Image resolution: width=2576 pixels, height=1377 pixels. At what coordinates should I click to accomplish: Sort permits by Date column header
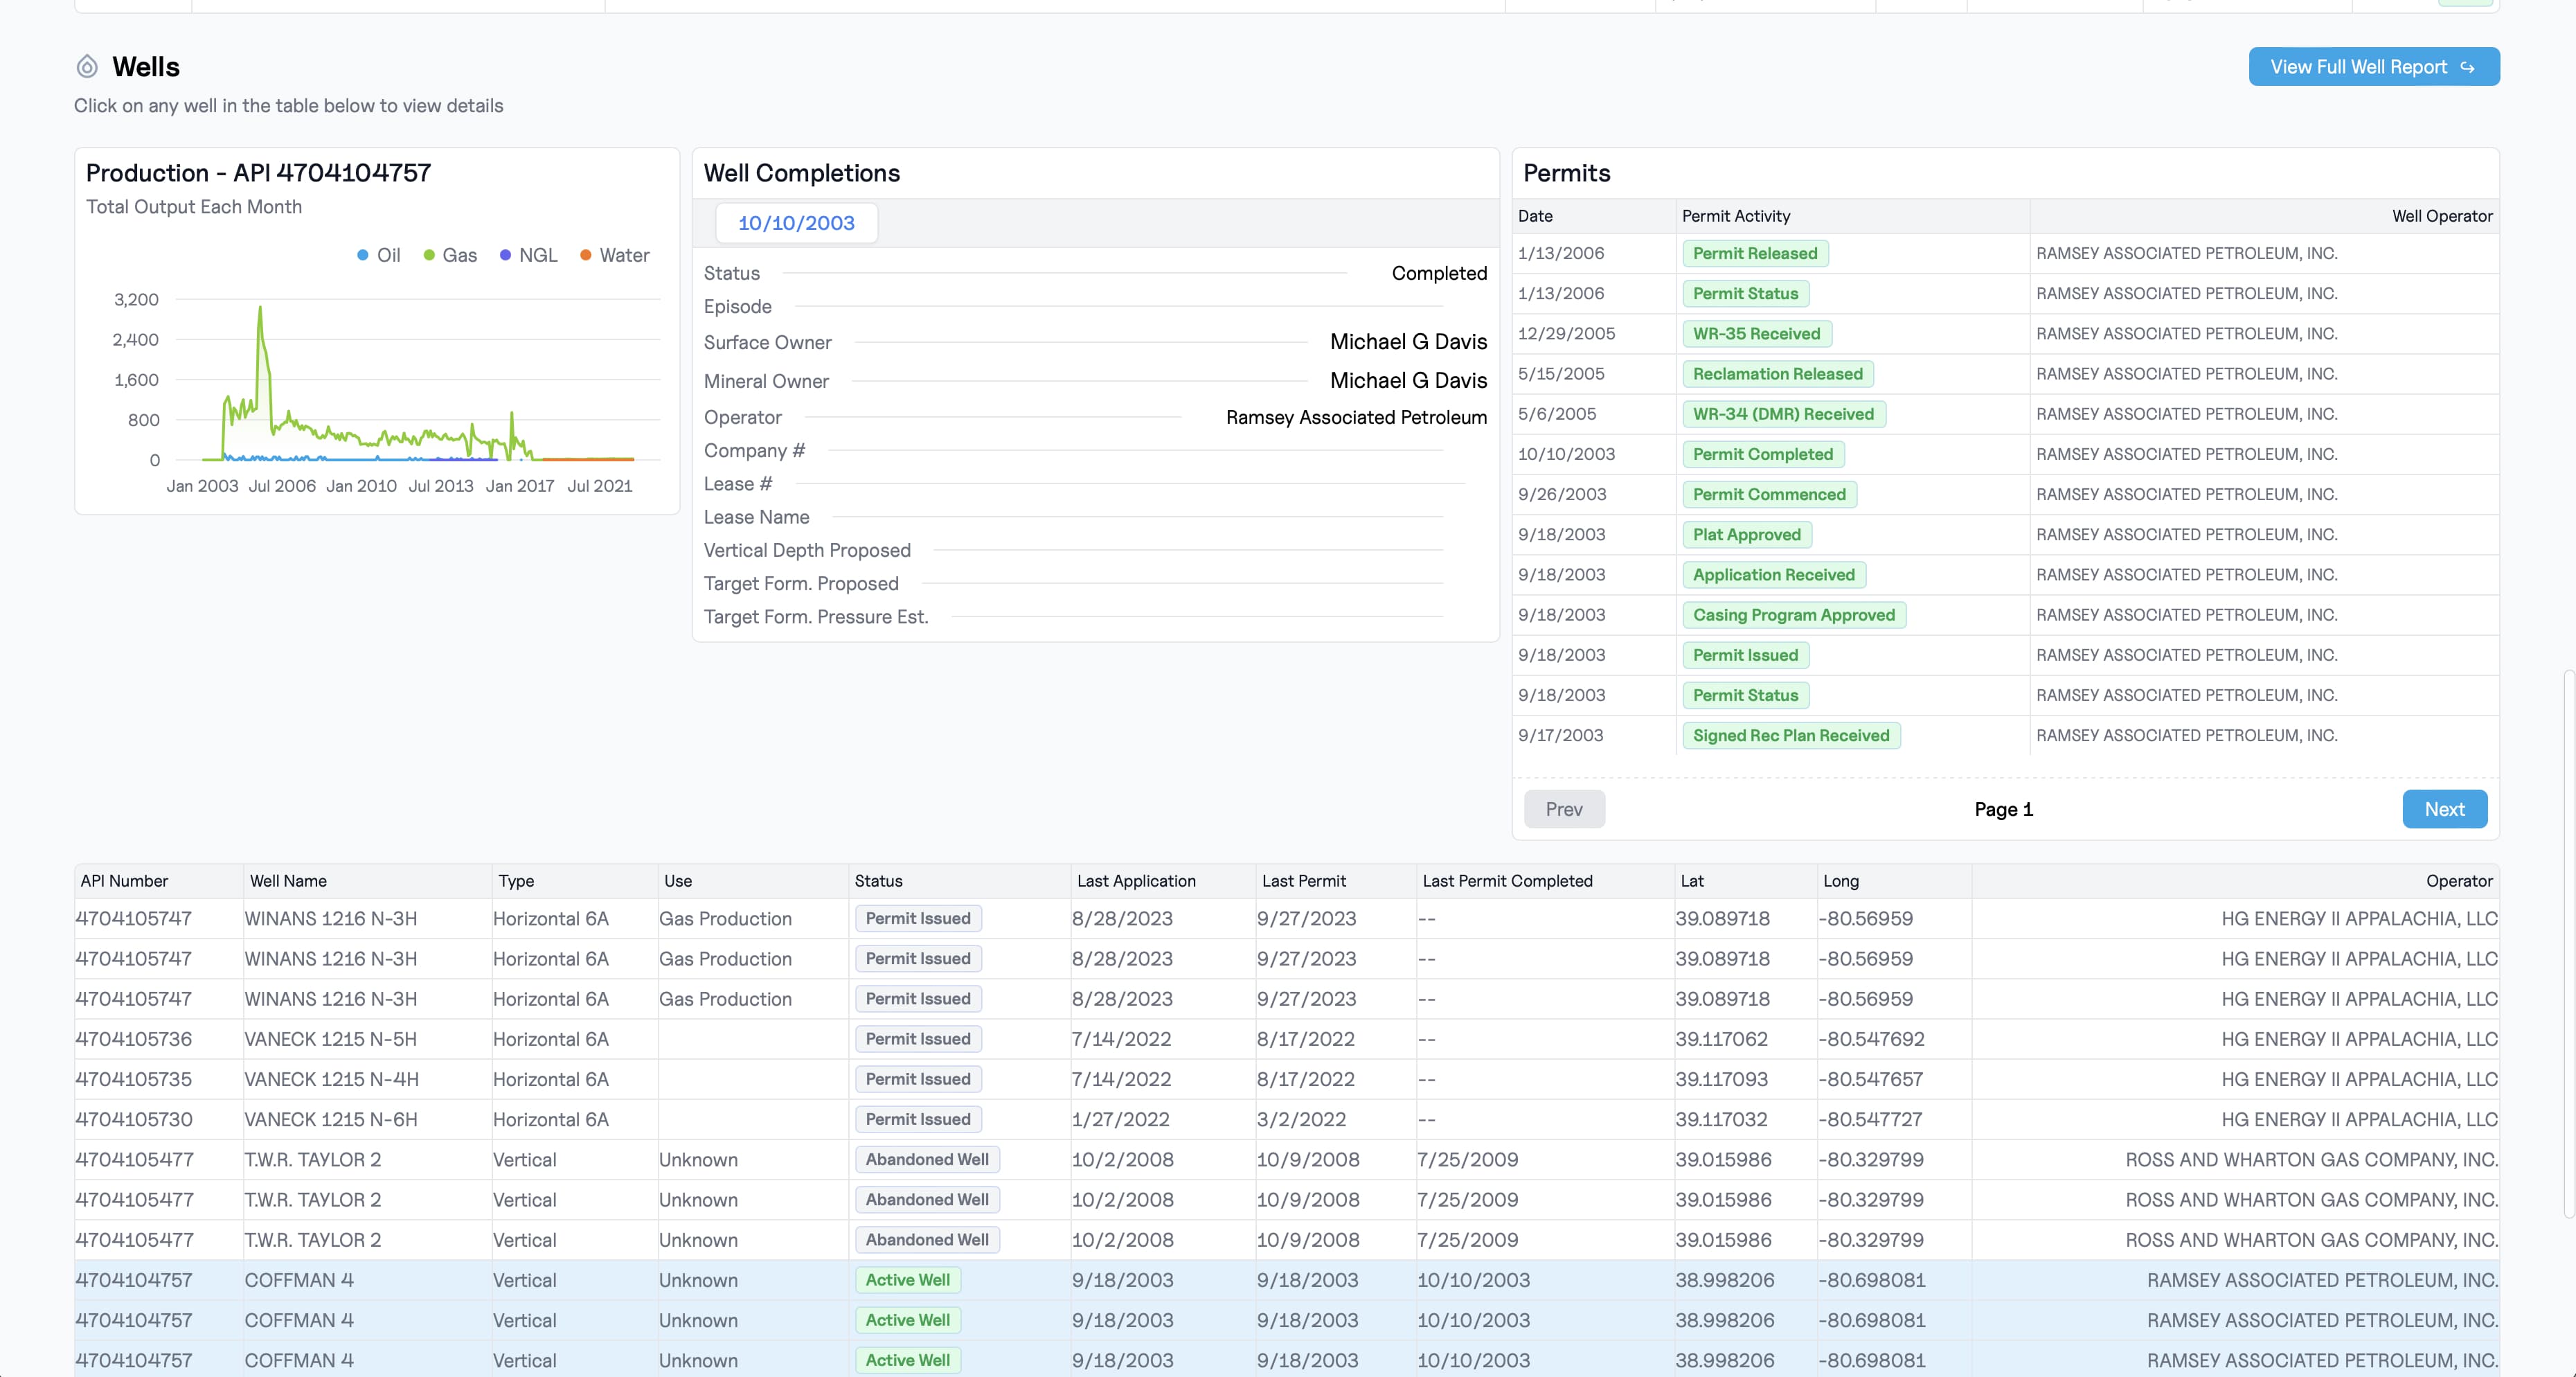coord(1535,216)
